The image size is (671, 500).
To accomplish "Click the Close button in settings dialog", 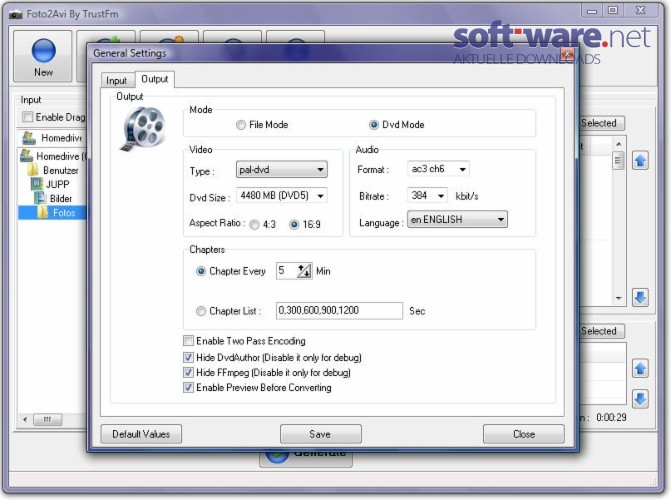I will (524, 434).
